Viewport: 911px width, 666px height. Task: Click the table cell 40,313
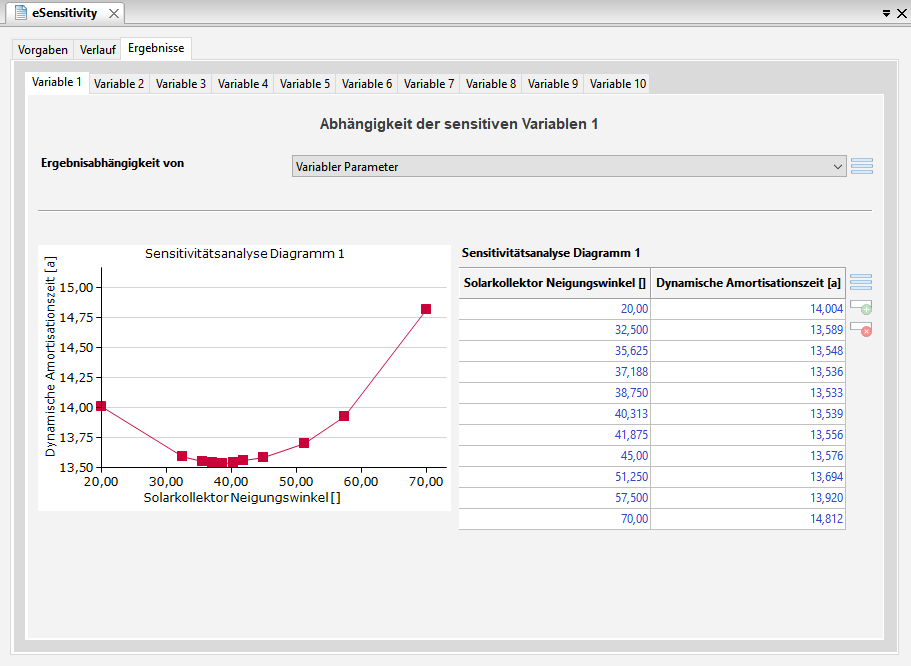tap(555, 414)
